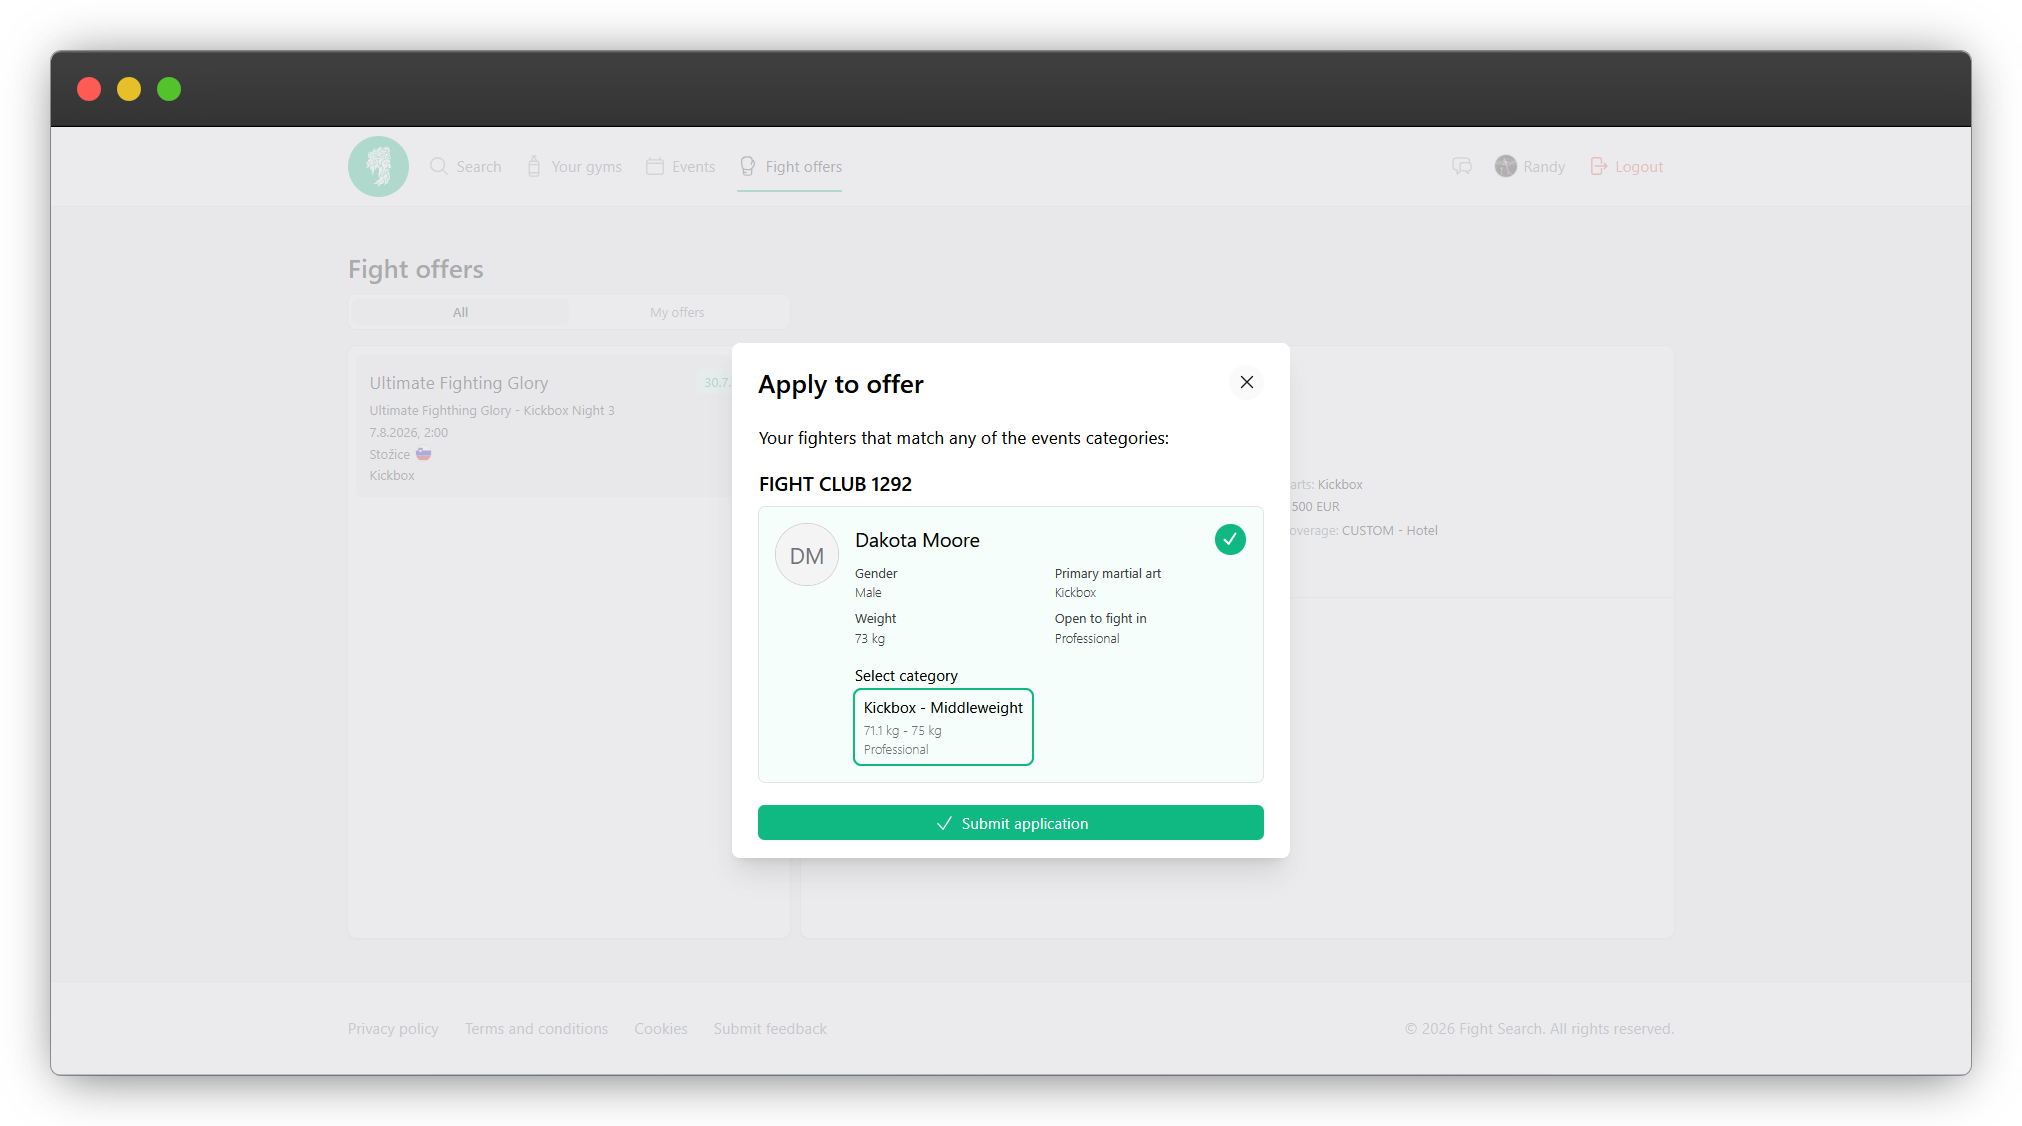The image size is (2022, 1126).
Task: Switch to the My offers tab
Action: pyautogui.click(x=677, y=312)
